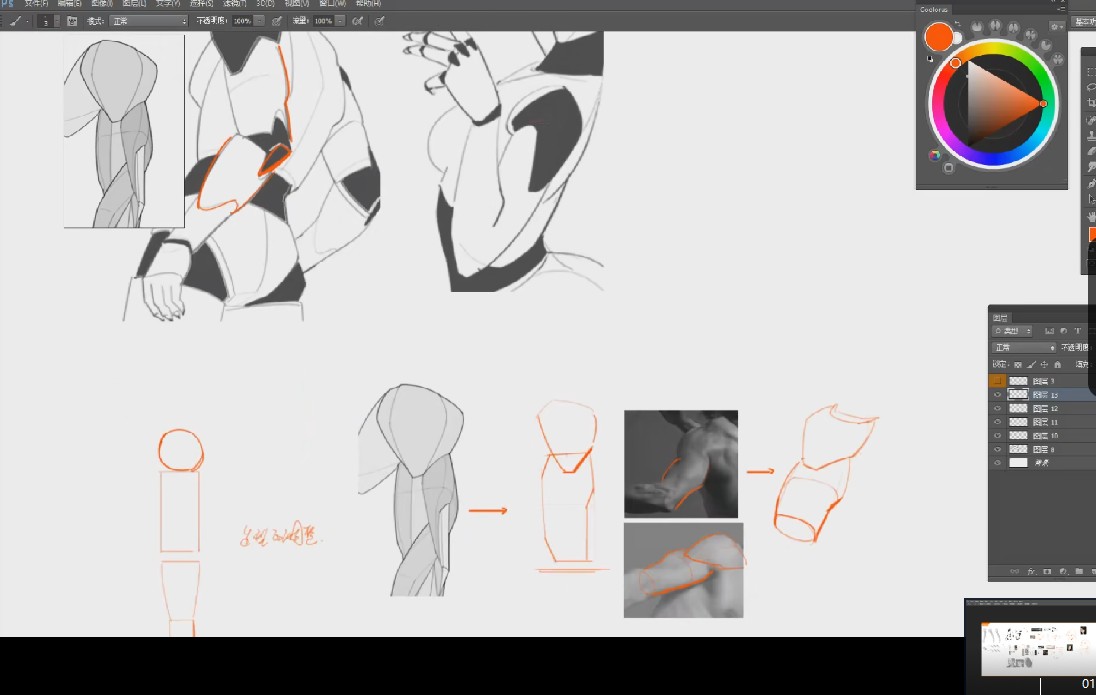Show the hidden 图层 3 layer
The height and width of the screenshot is (695, 1096).
[997, 381]
